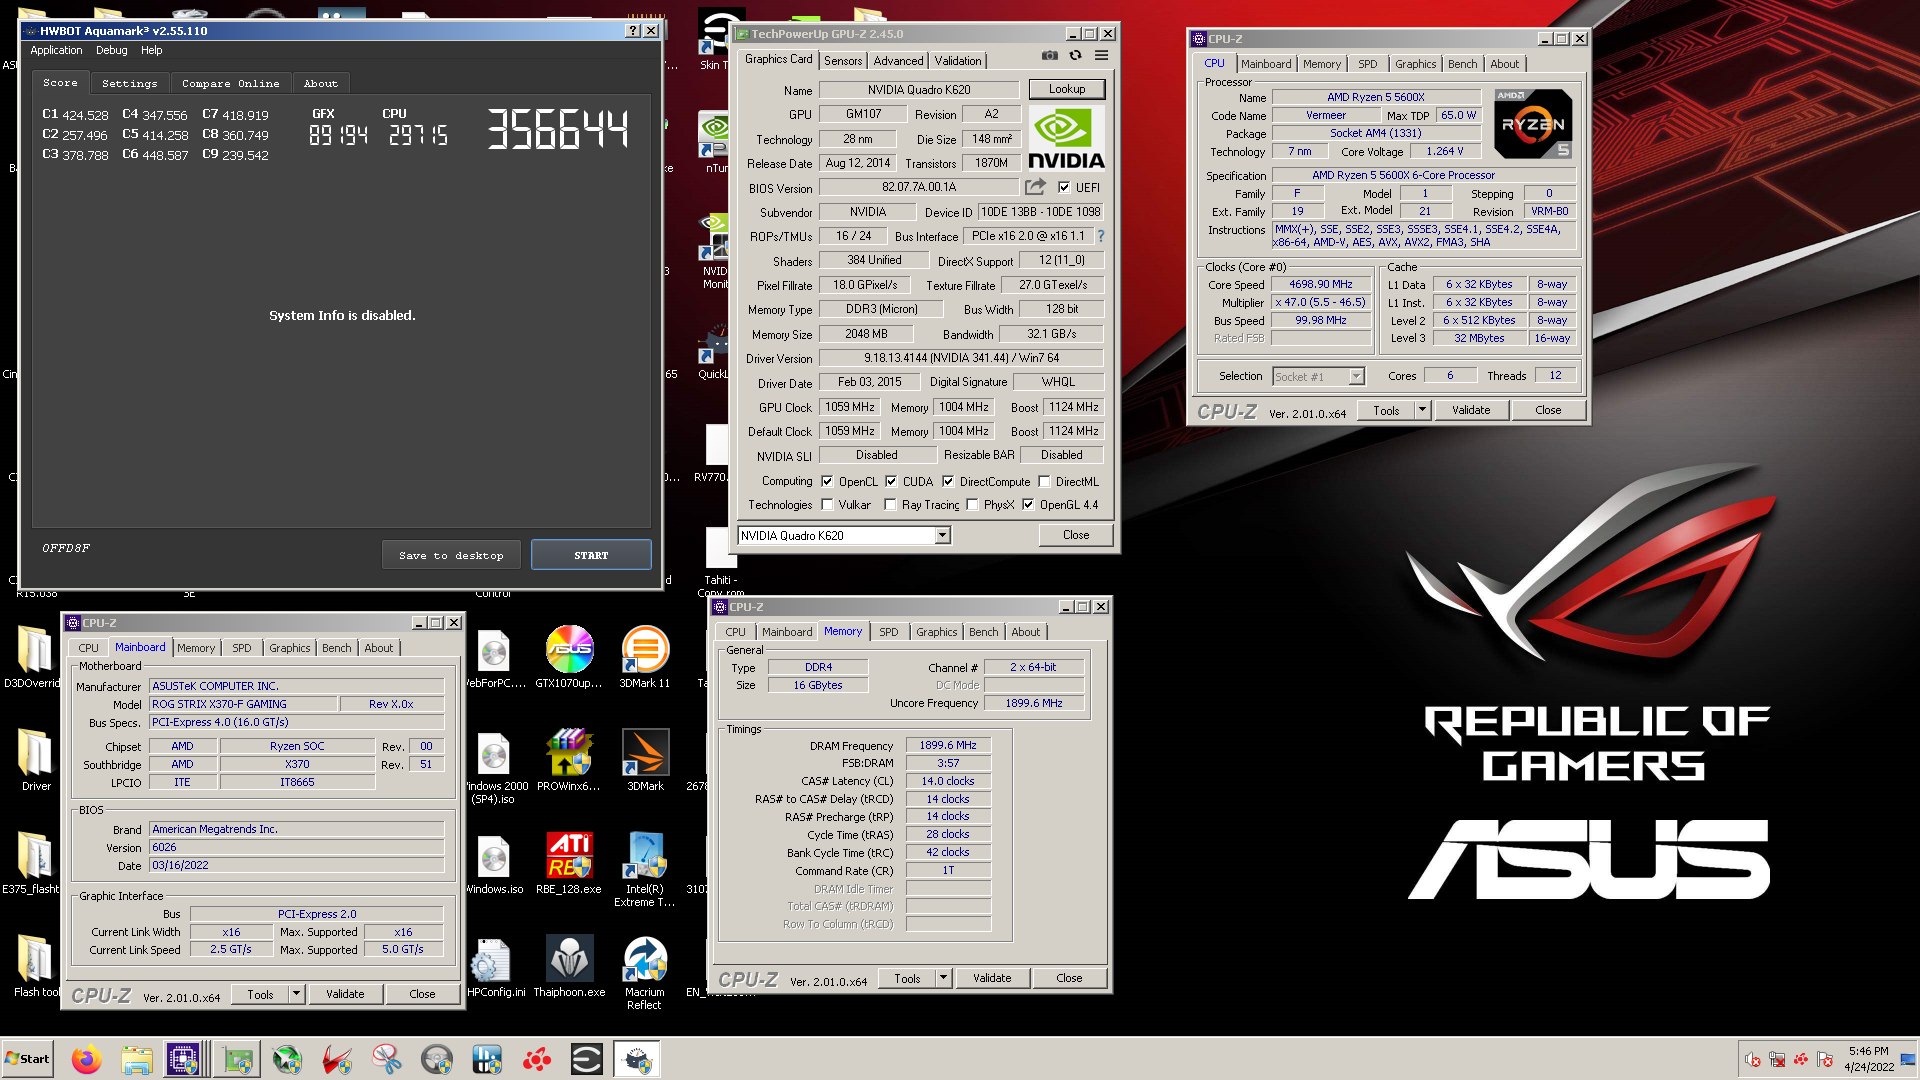Expand Tools dropdown arrow in CPU-Z Memory window

pyautogui.click(x=943, y=978)
